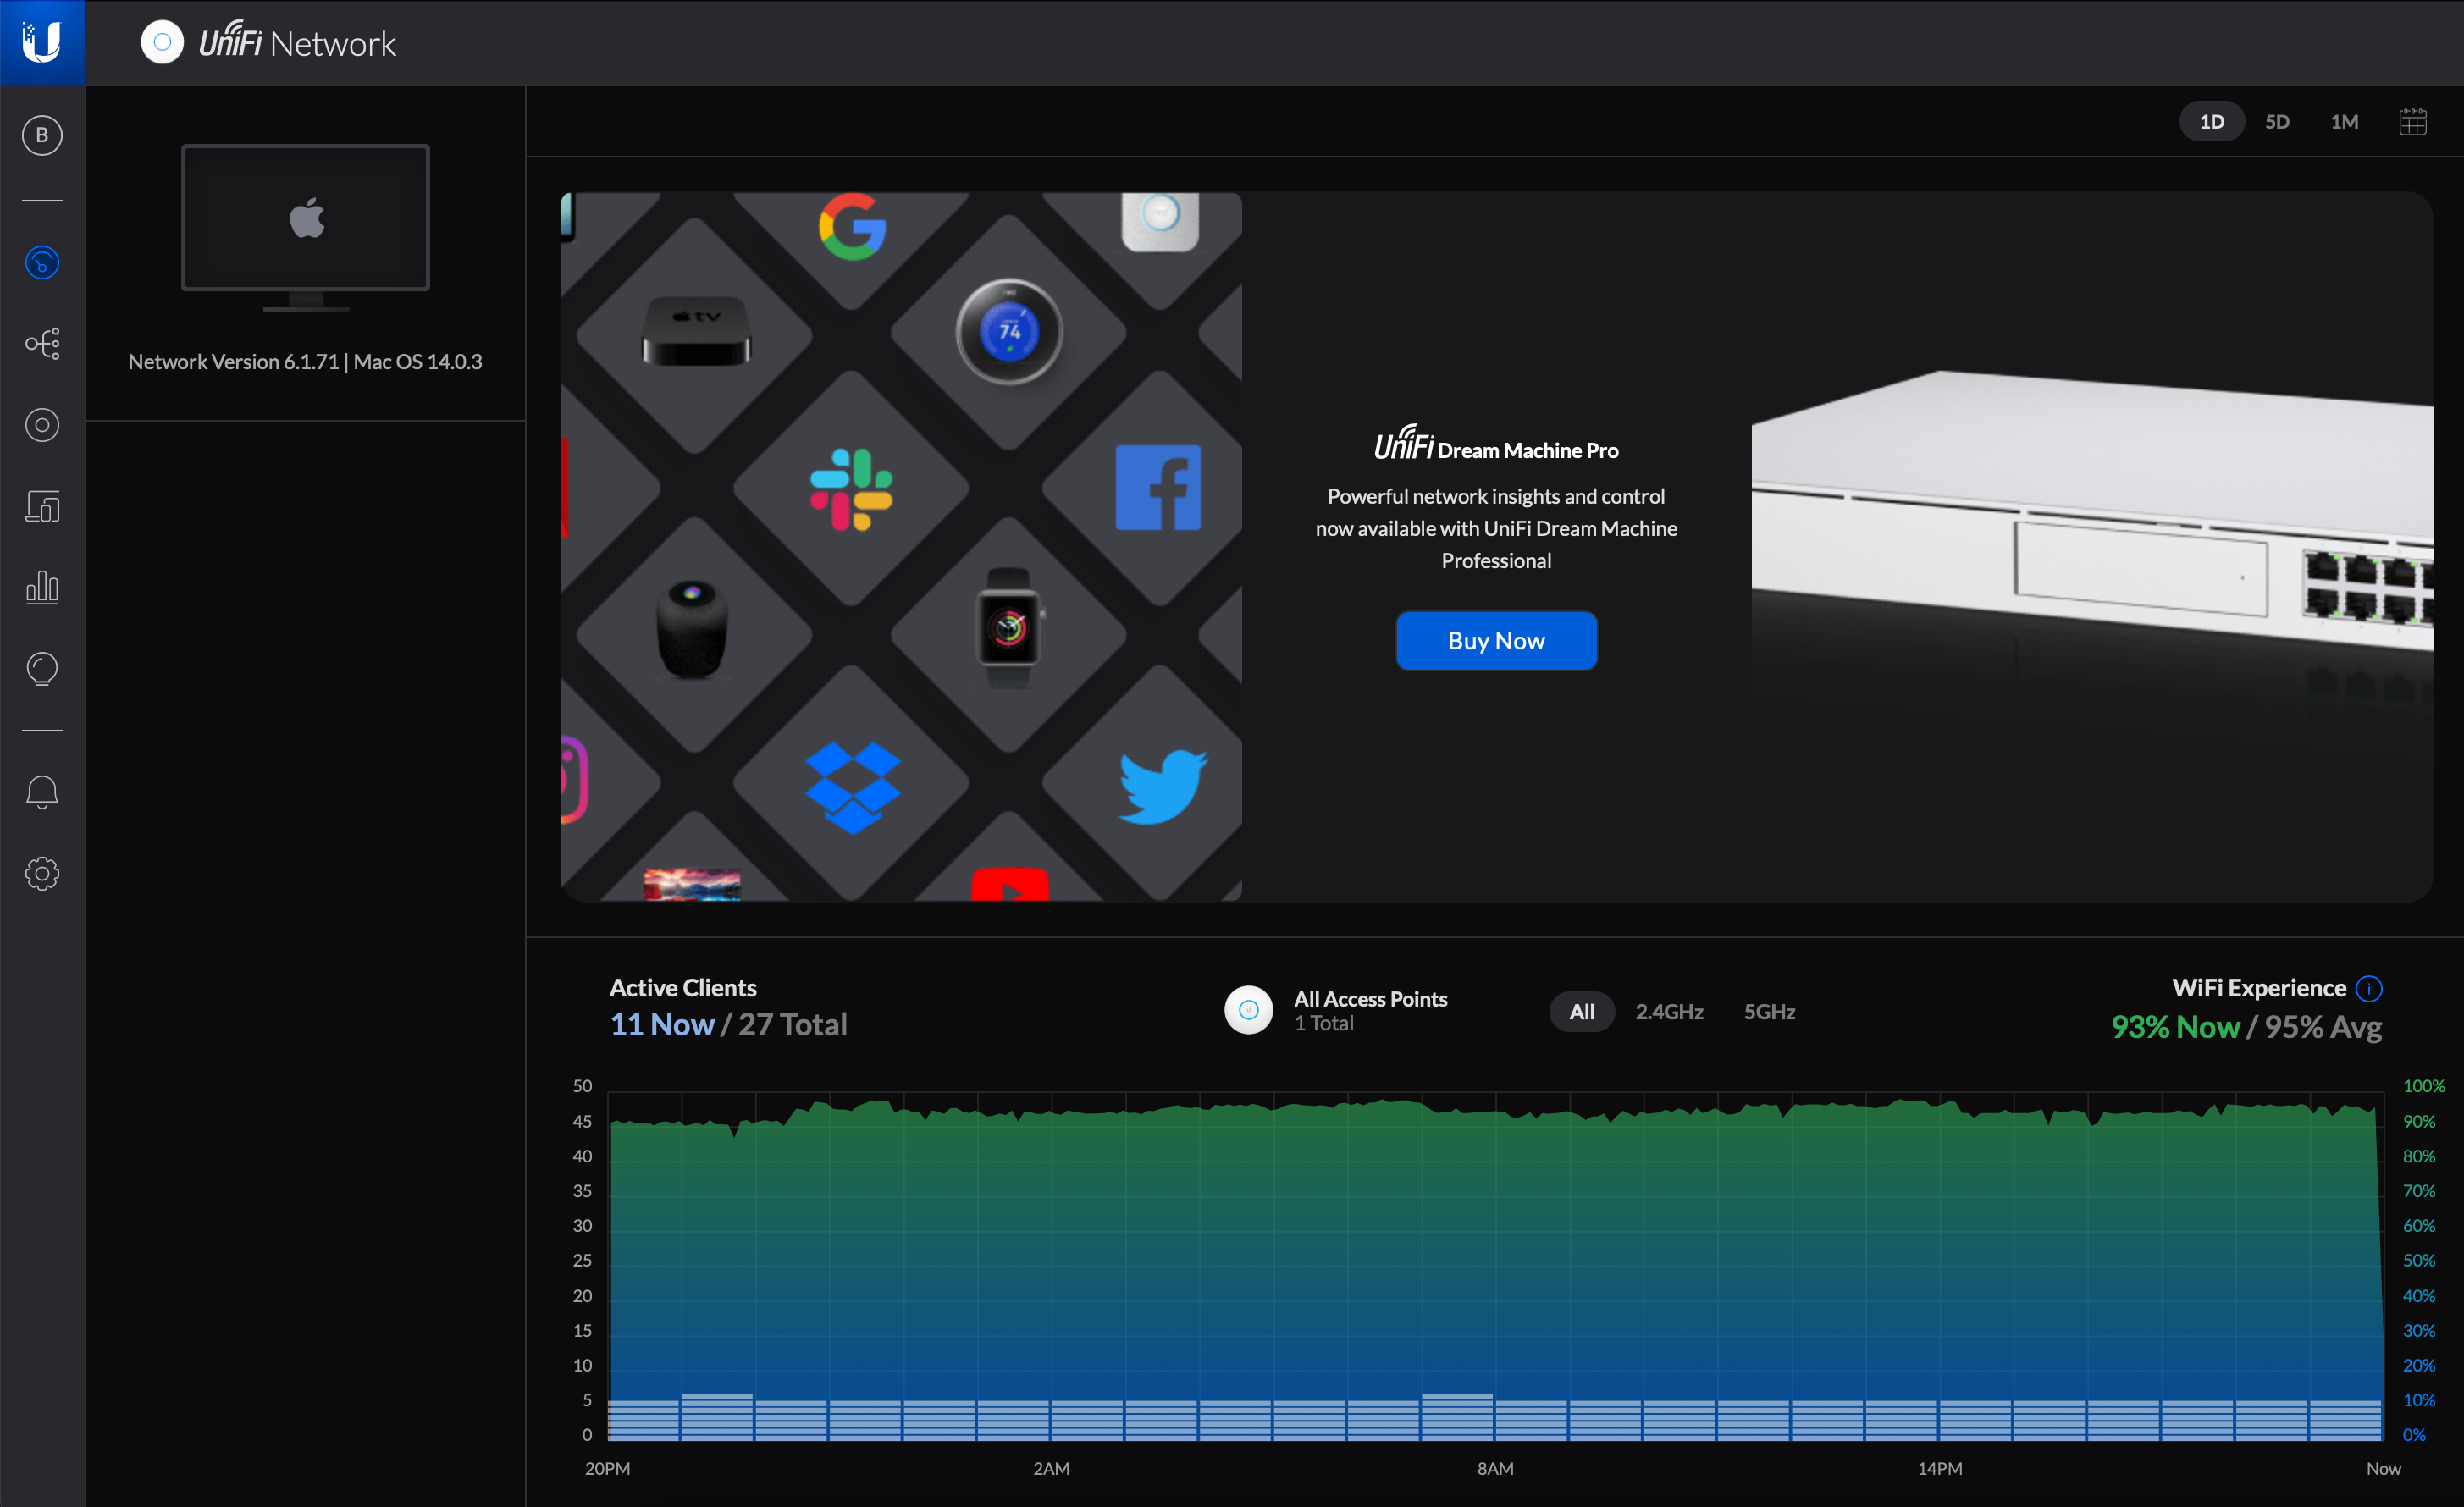The width and height of the screenshot is (2464, 1507).
Task: Open the Dashboard sidebar icon
Action: coord(42,262)
